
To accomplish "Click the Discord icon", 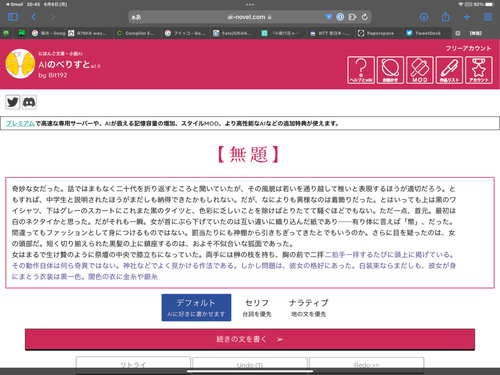I will click(x=29, y=102).
